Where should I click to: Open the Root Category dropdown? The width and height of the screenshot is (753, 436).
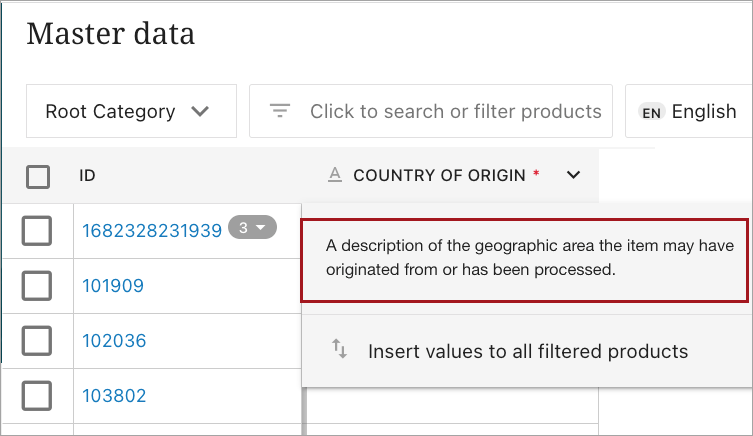point(128,111)
